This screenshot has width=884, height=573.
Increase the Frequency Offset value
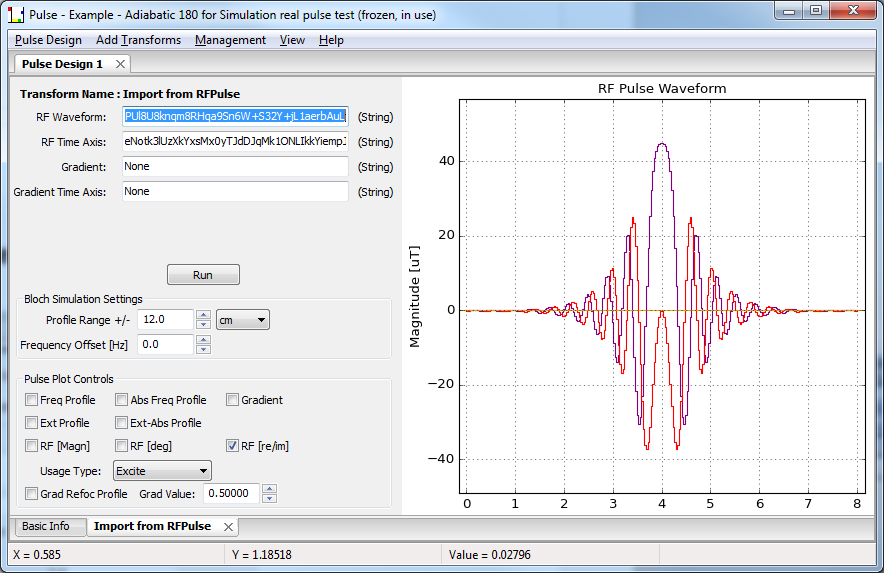(x=204, y=340)
